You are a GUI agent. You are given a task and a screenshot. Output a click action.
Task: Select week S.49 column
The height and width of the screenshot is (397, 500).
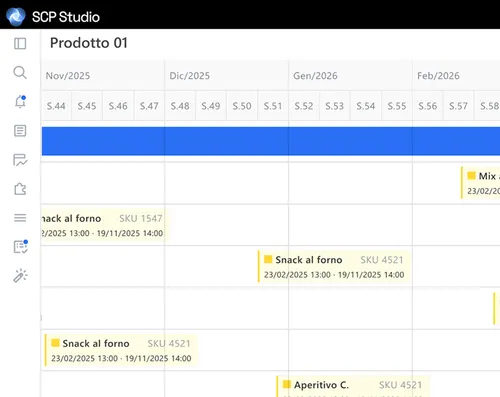click(x=211, y=106)
